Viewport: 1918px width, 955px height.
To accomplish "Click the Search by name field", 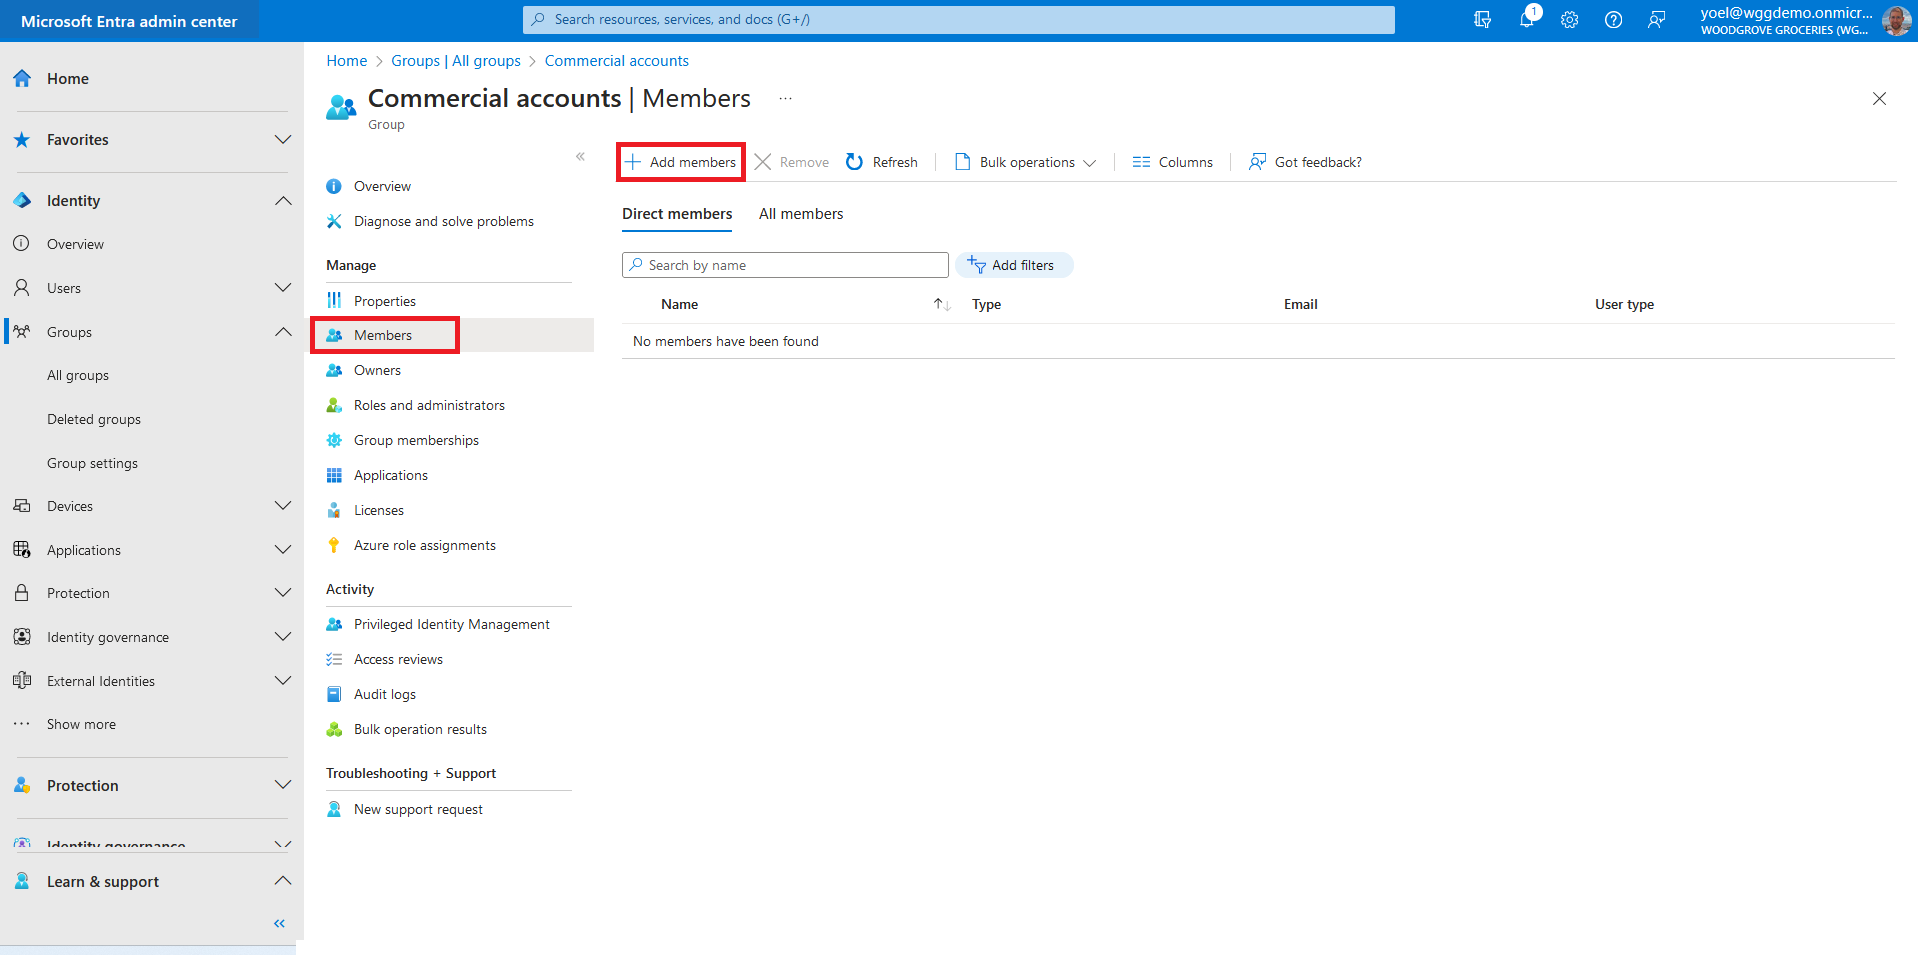I will pyautogui.click(x=785, y=265).
